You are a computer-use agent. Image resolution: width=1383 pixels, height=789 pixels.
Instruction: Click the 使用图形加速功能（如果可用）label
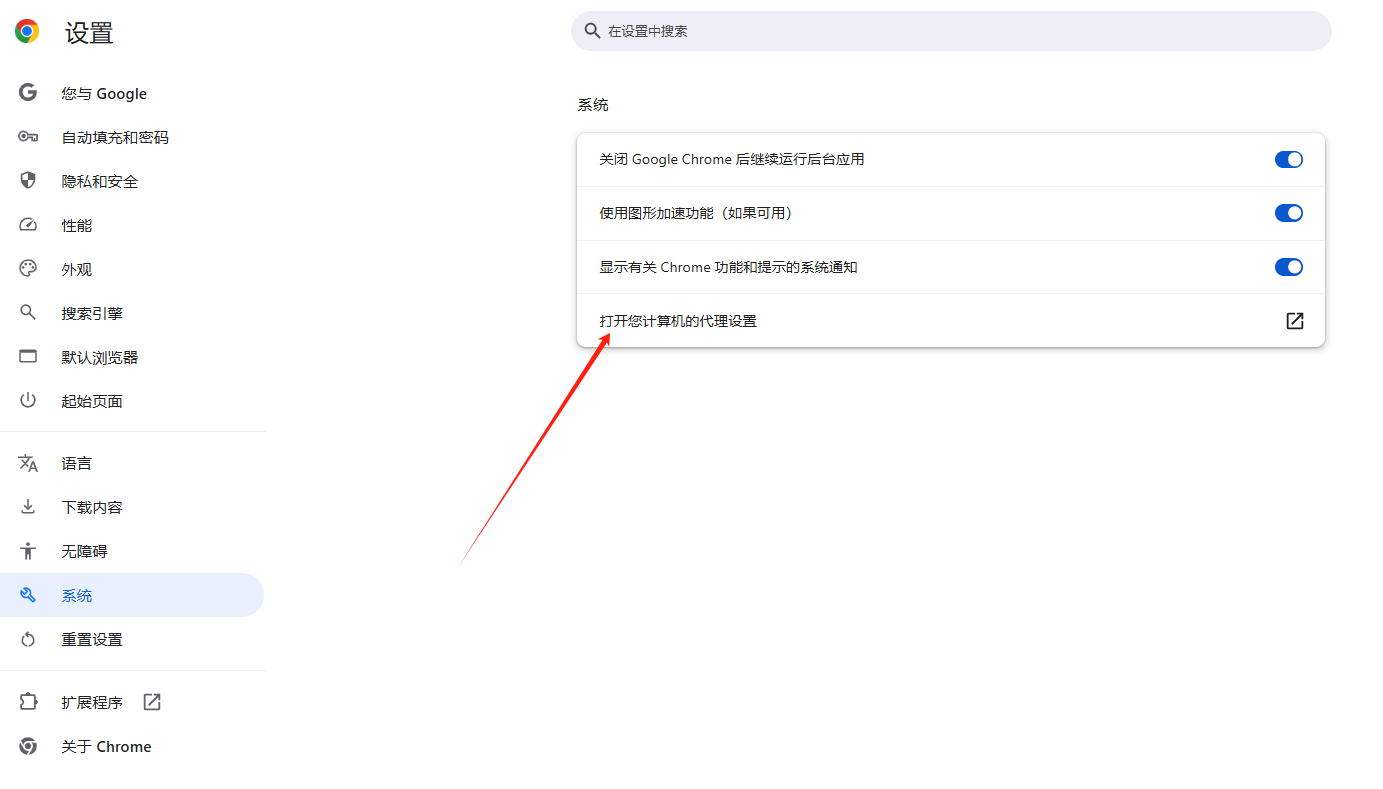(696, 213)
